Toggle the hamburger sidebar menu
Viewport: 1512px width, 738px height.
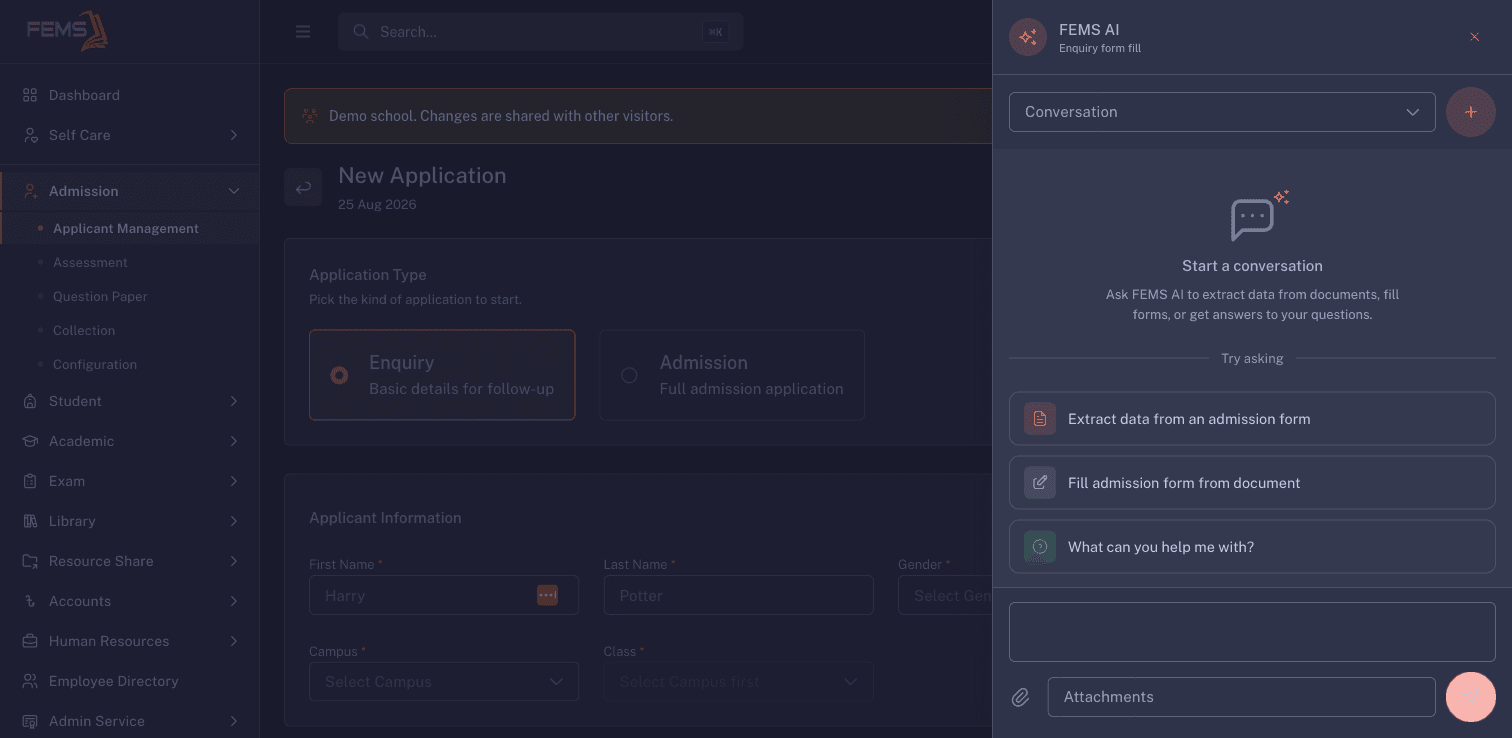(303, 32)
